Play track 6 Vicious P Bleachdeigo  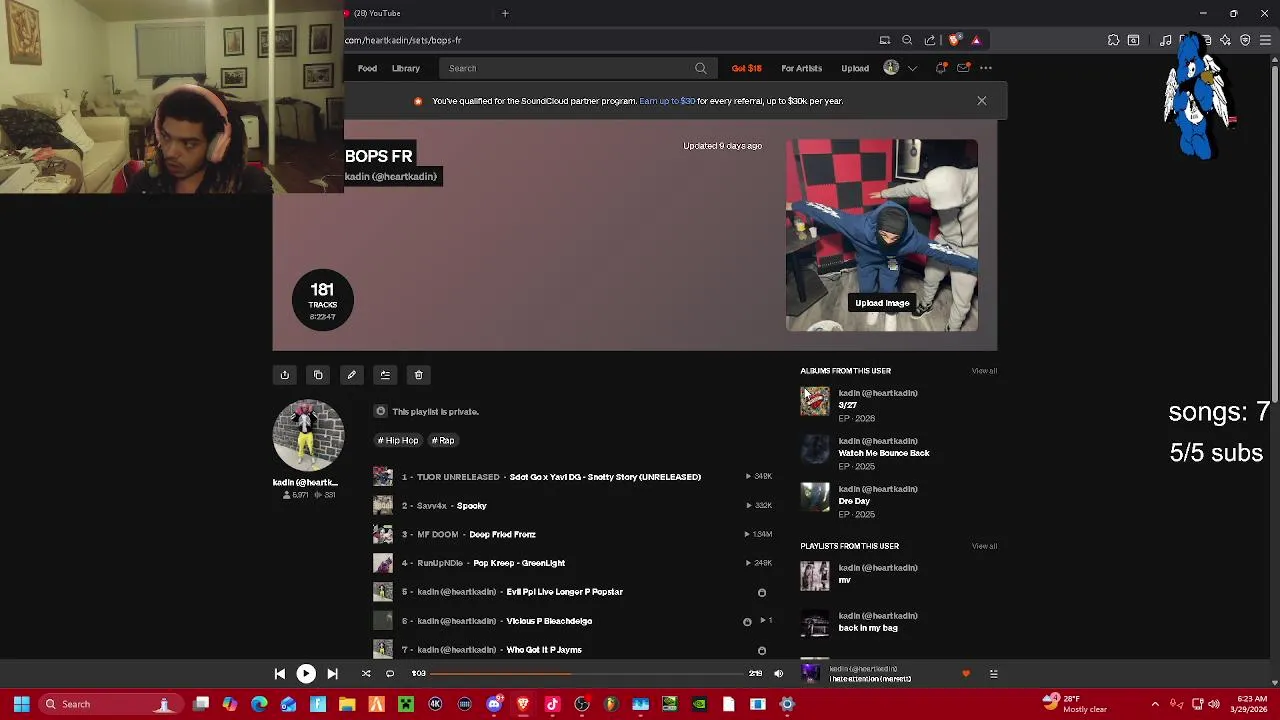coord(549,621)
